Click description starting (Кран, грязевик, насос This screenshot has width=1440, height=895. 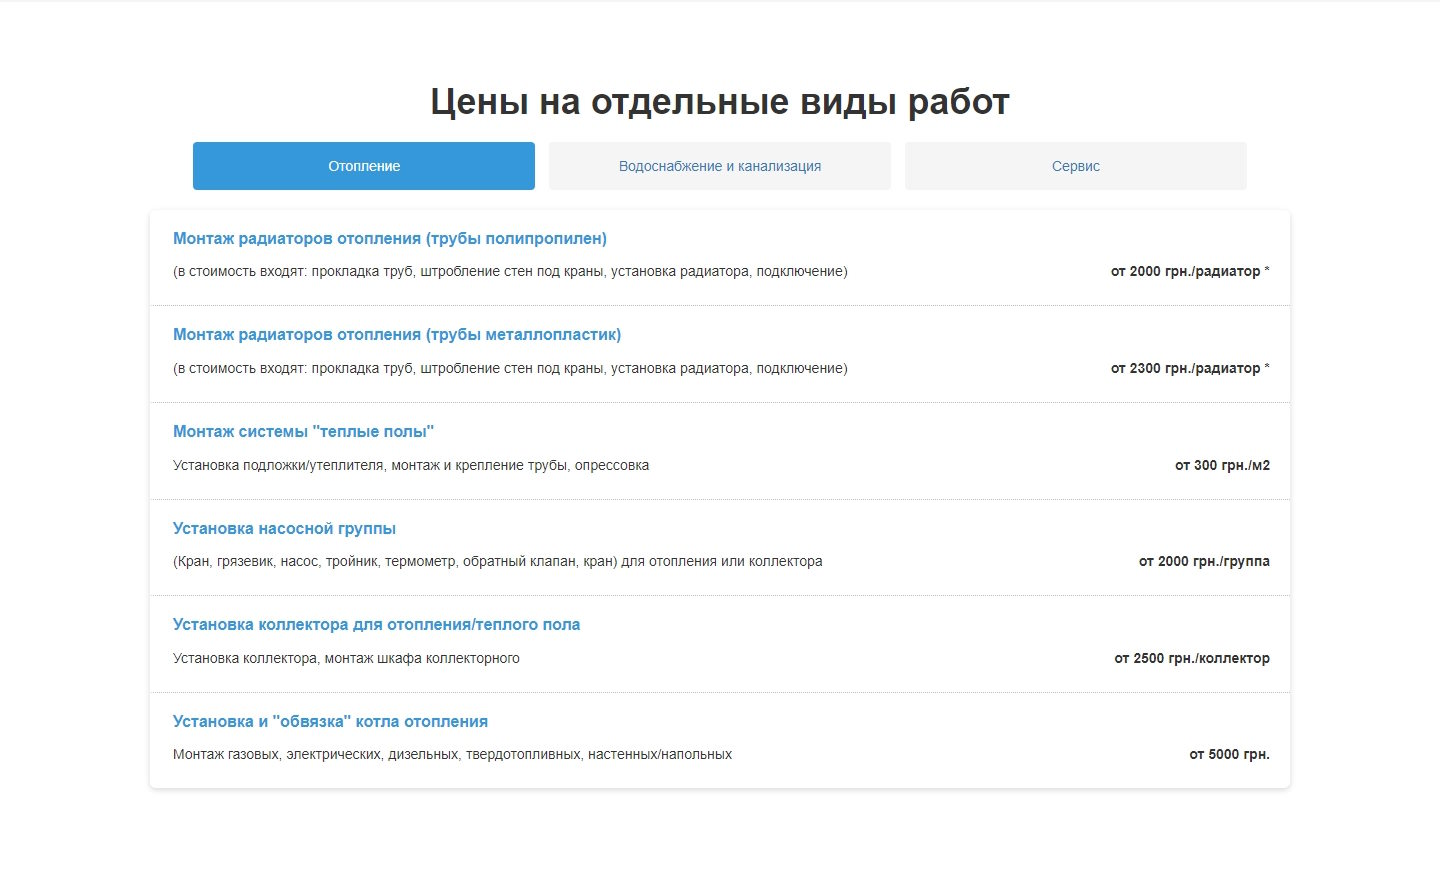[x=498, y=561]
